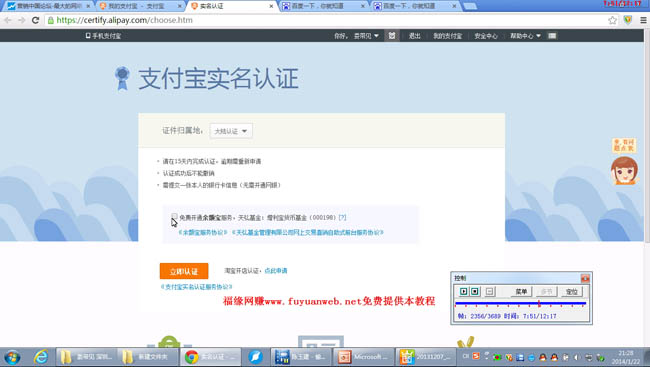Click the 点此申请 link for 淘宝开店认证

(x=276, y=271)
